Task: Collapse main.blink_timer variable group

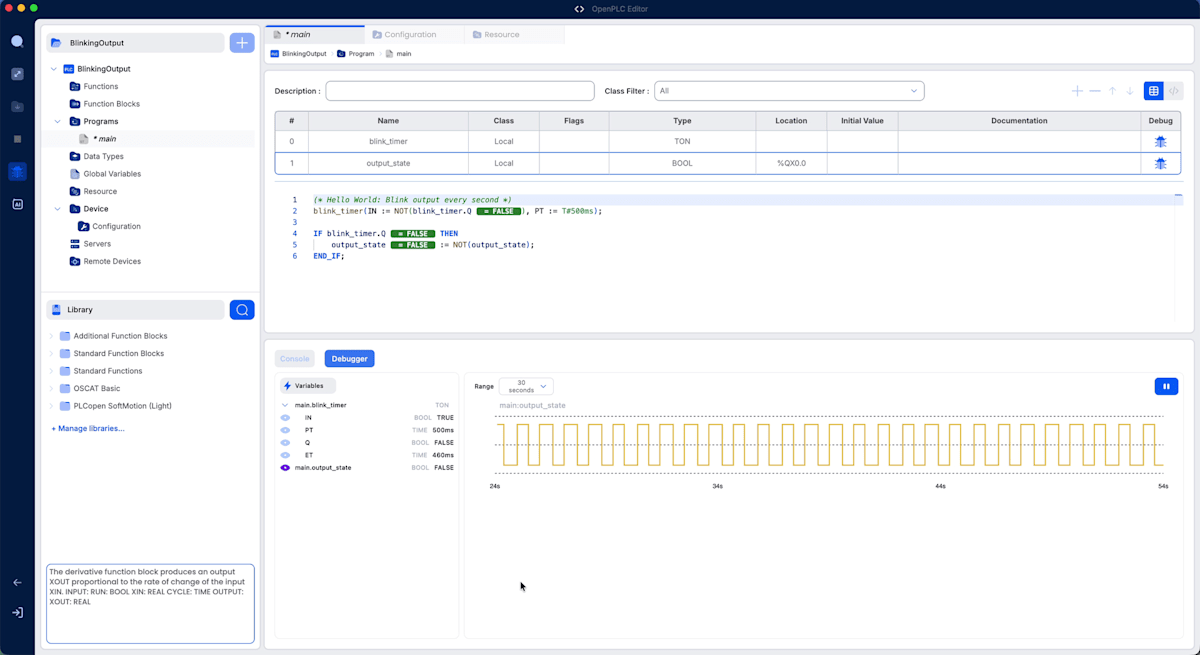Action: point(285,405)
